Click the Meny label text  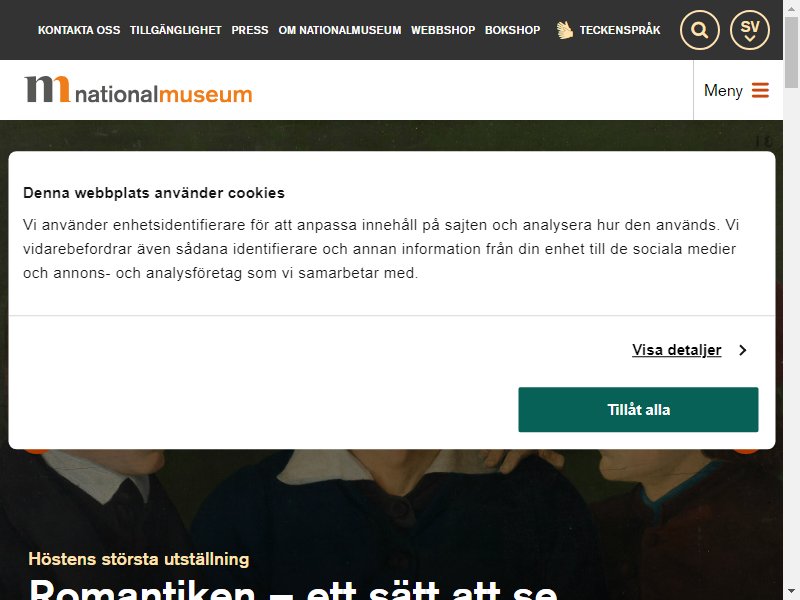point(723,91)
